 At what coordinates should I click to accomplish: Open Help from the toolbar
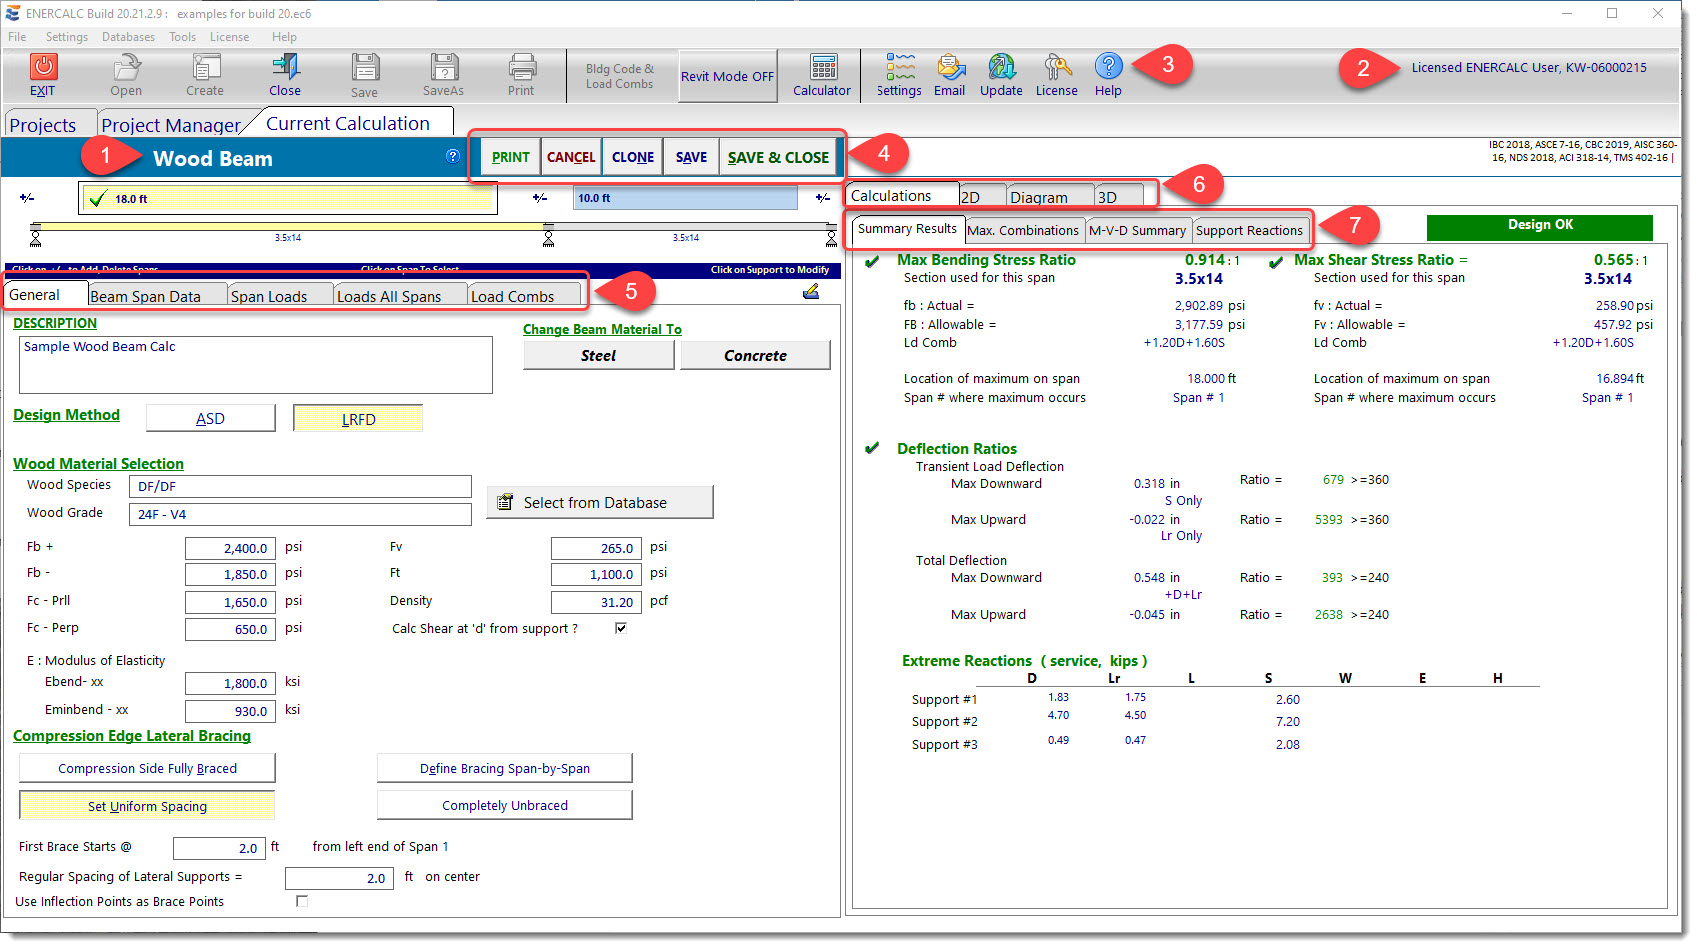tap(1108, 67)
